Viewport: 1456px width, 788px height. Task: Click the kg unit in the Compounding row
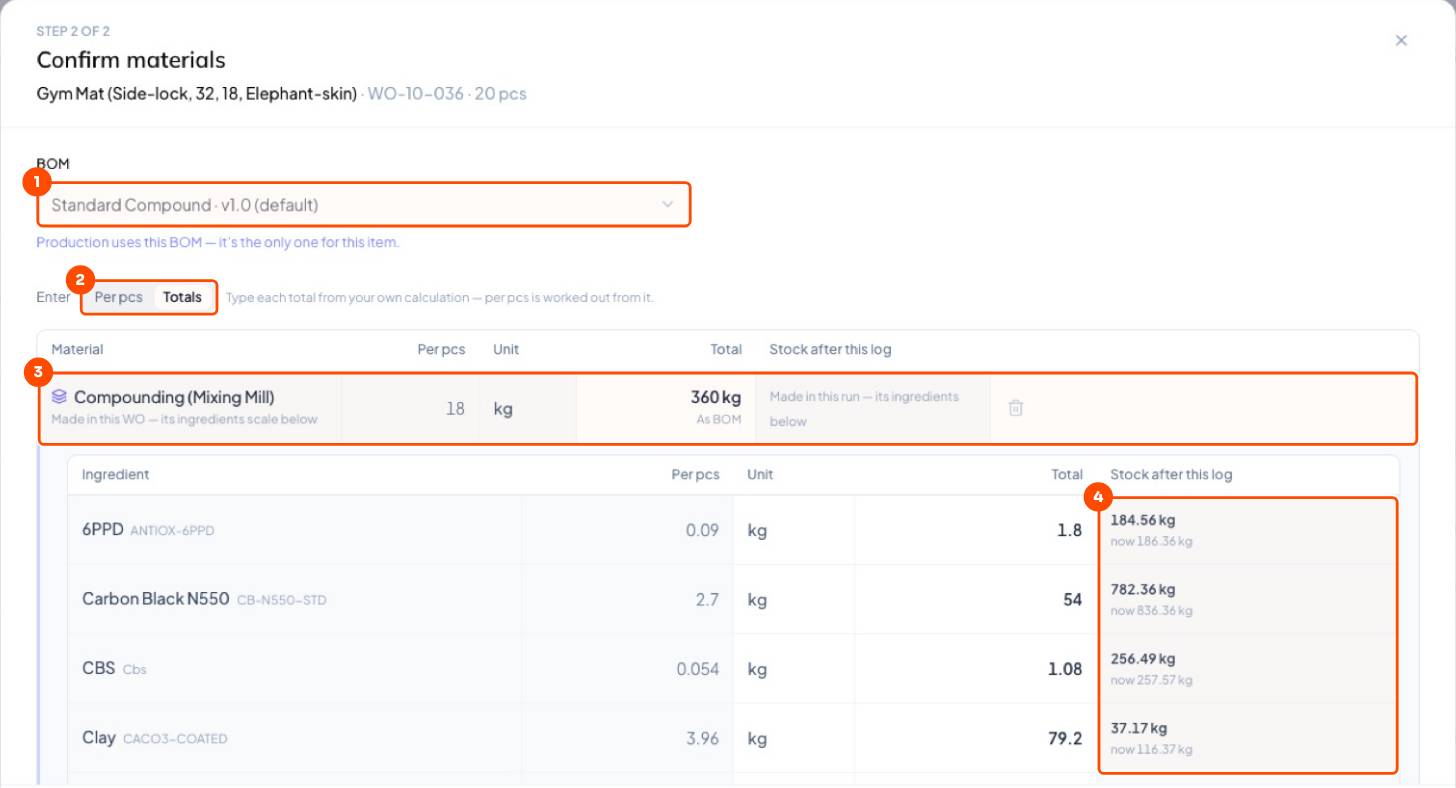tap(503, 408)
